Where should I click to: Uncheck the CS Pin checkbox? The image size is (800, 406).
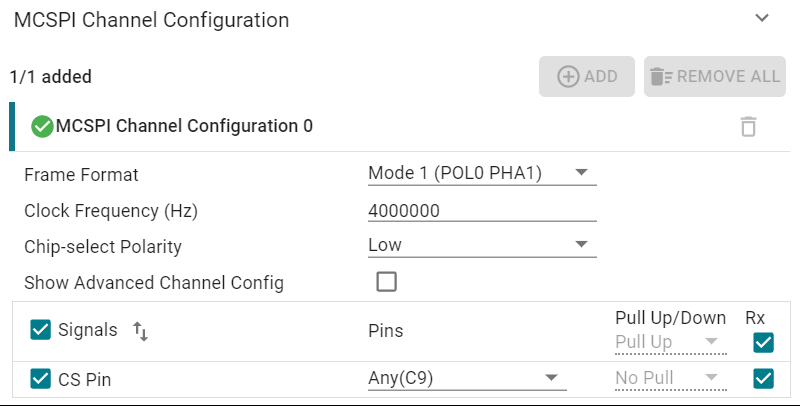click(x=41, y=378)
